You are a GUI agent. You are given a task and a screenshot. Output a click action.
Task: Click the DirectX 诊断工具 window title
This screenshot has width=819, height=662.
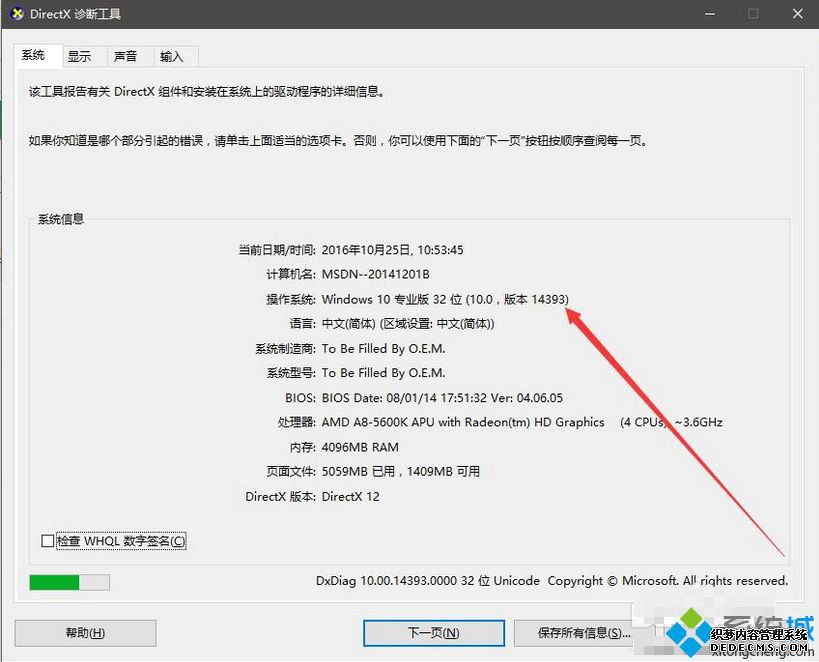coord(75,14)
